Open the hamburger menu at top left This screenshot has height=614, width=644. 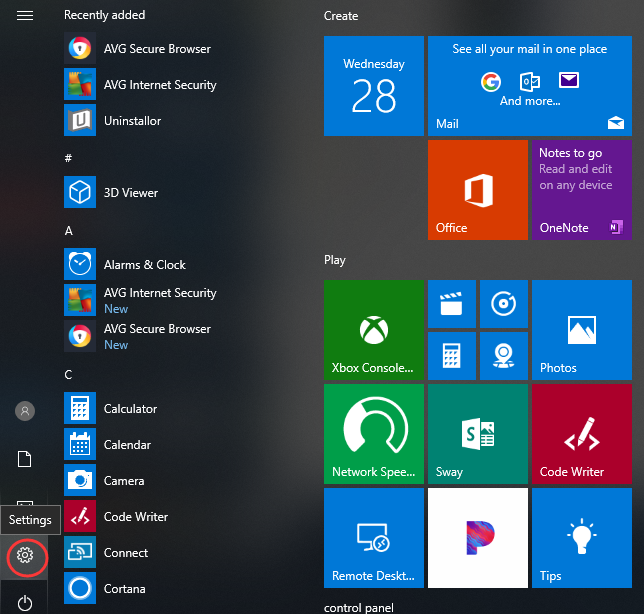(x=25, y=16)
